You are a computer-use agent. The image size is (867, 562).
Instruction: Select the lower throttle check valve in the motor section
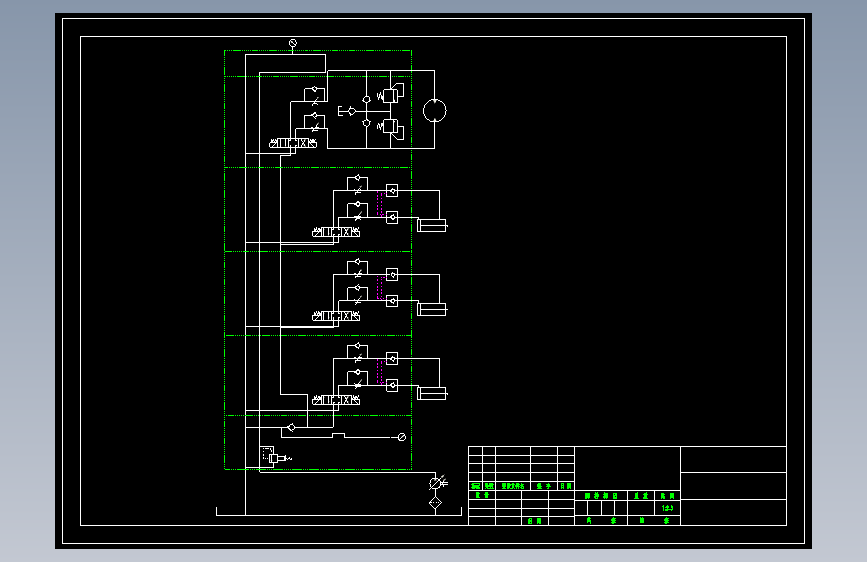315,122
